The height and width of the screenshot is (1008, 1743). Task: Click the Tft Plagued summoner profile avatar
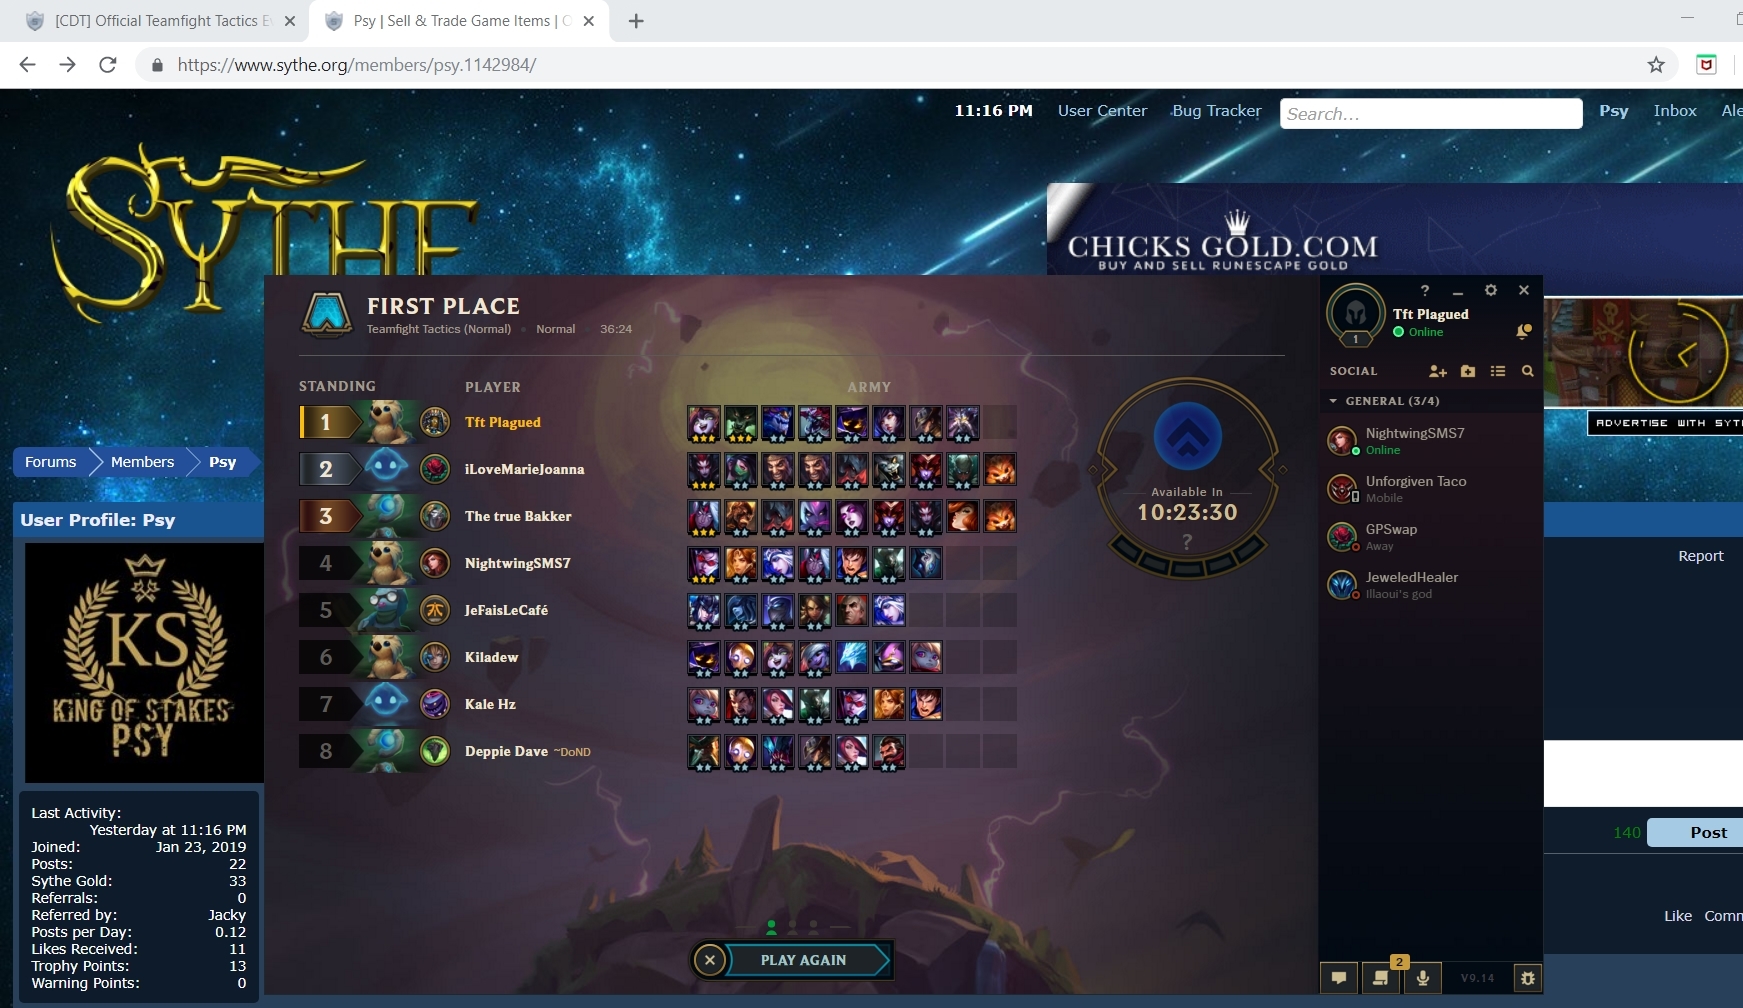tap(1356, 313)
